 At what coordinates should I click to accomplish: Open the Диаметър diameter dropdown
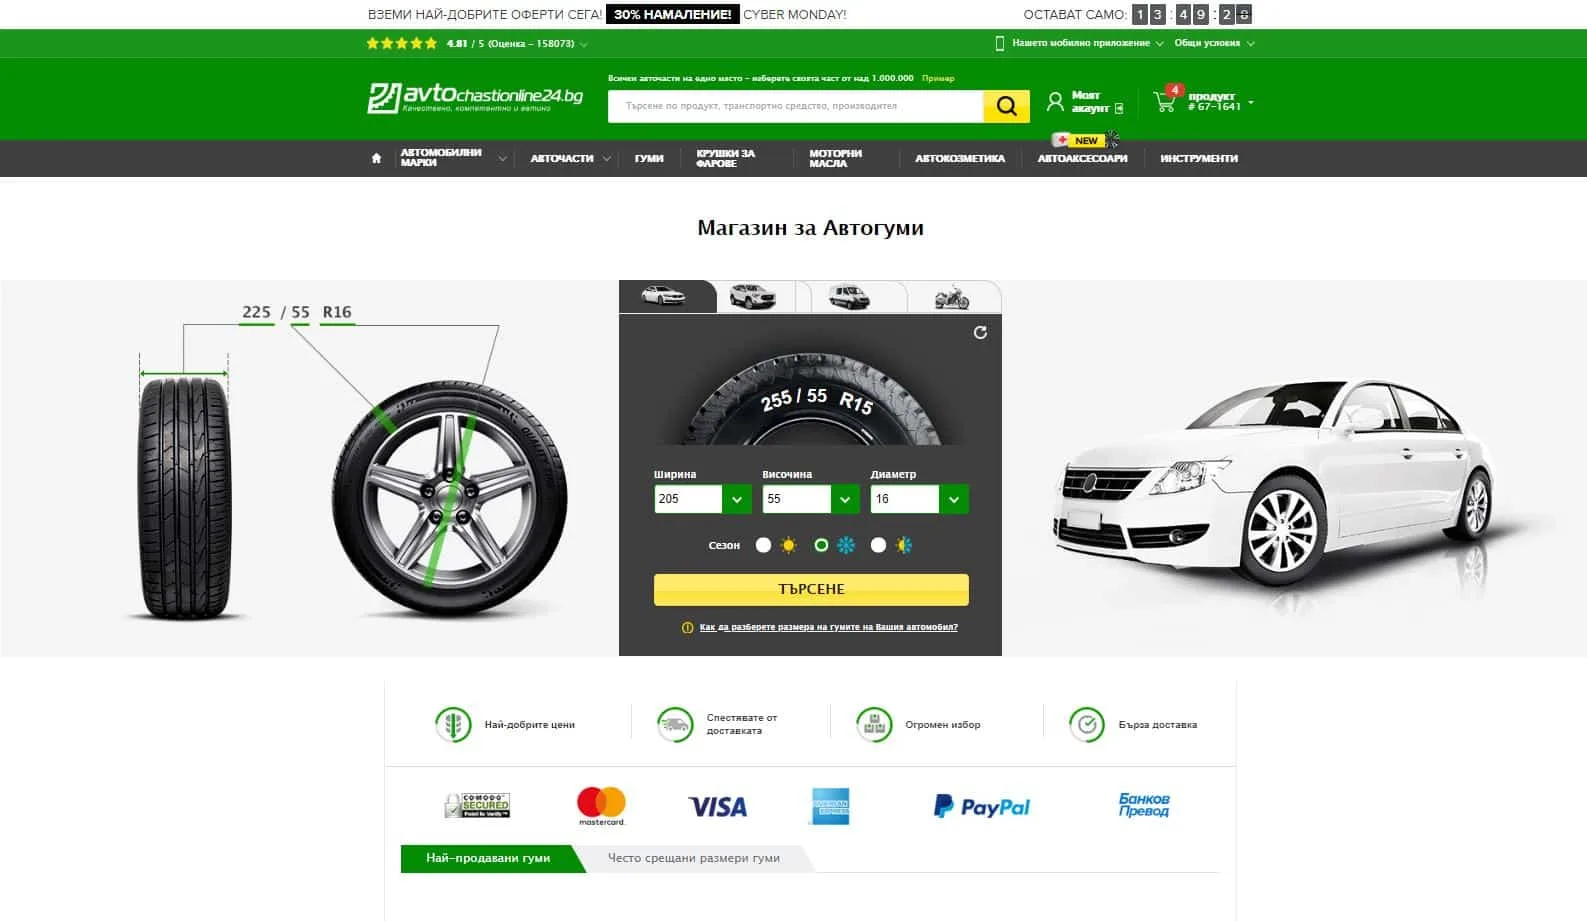pos(919,499)
